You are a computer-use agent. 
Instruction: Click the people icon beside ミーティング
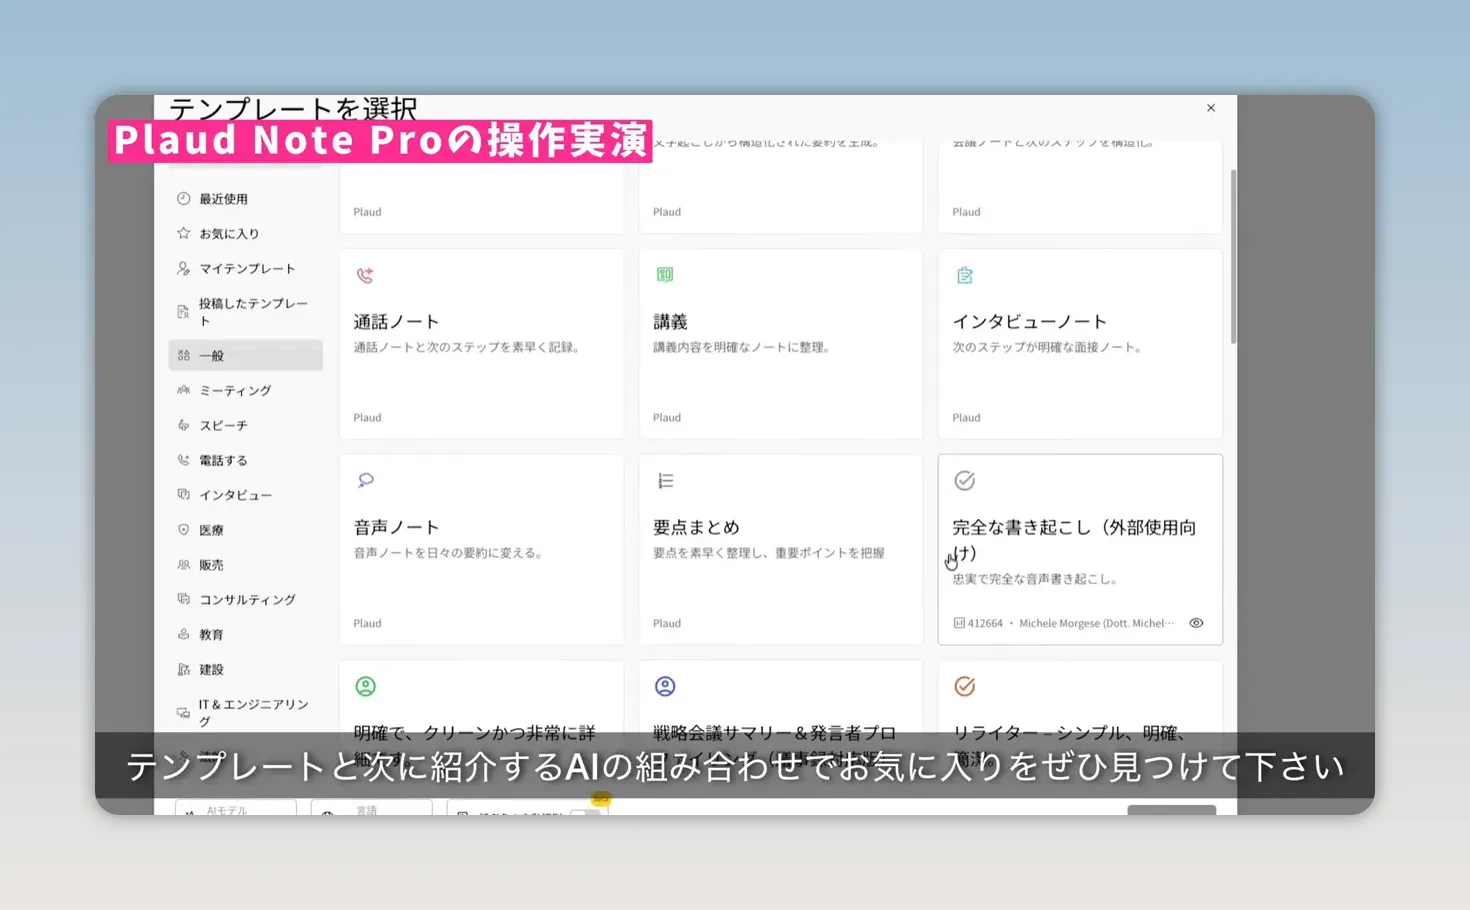[x=183, y=390]
